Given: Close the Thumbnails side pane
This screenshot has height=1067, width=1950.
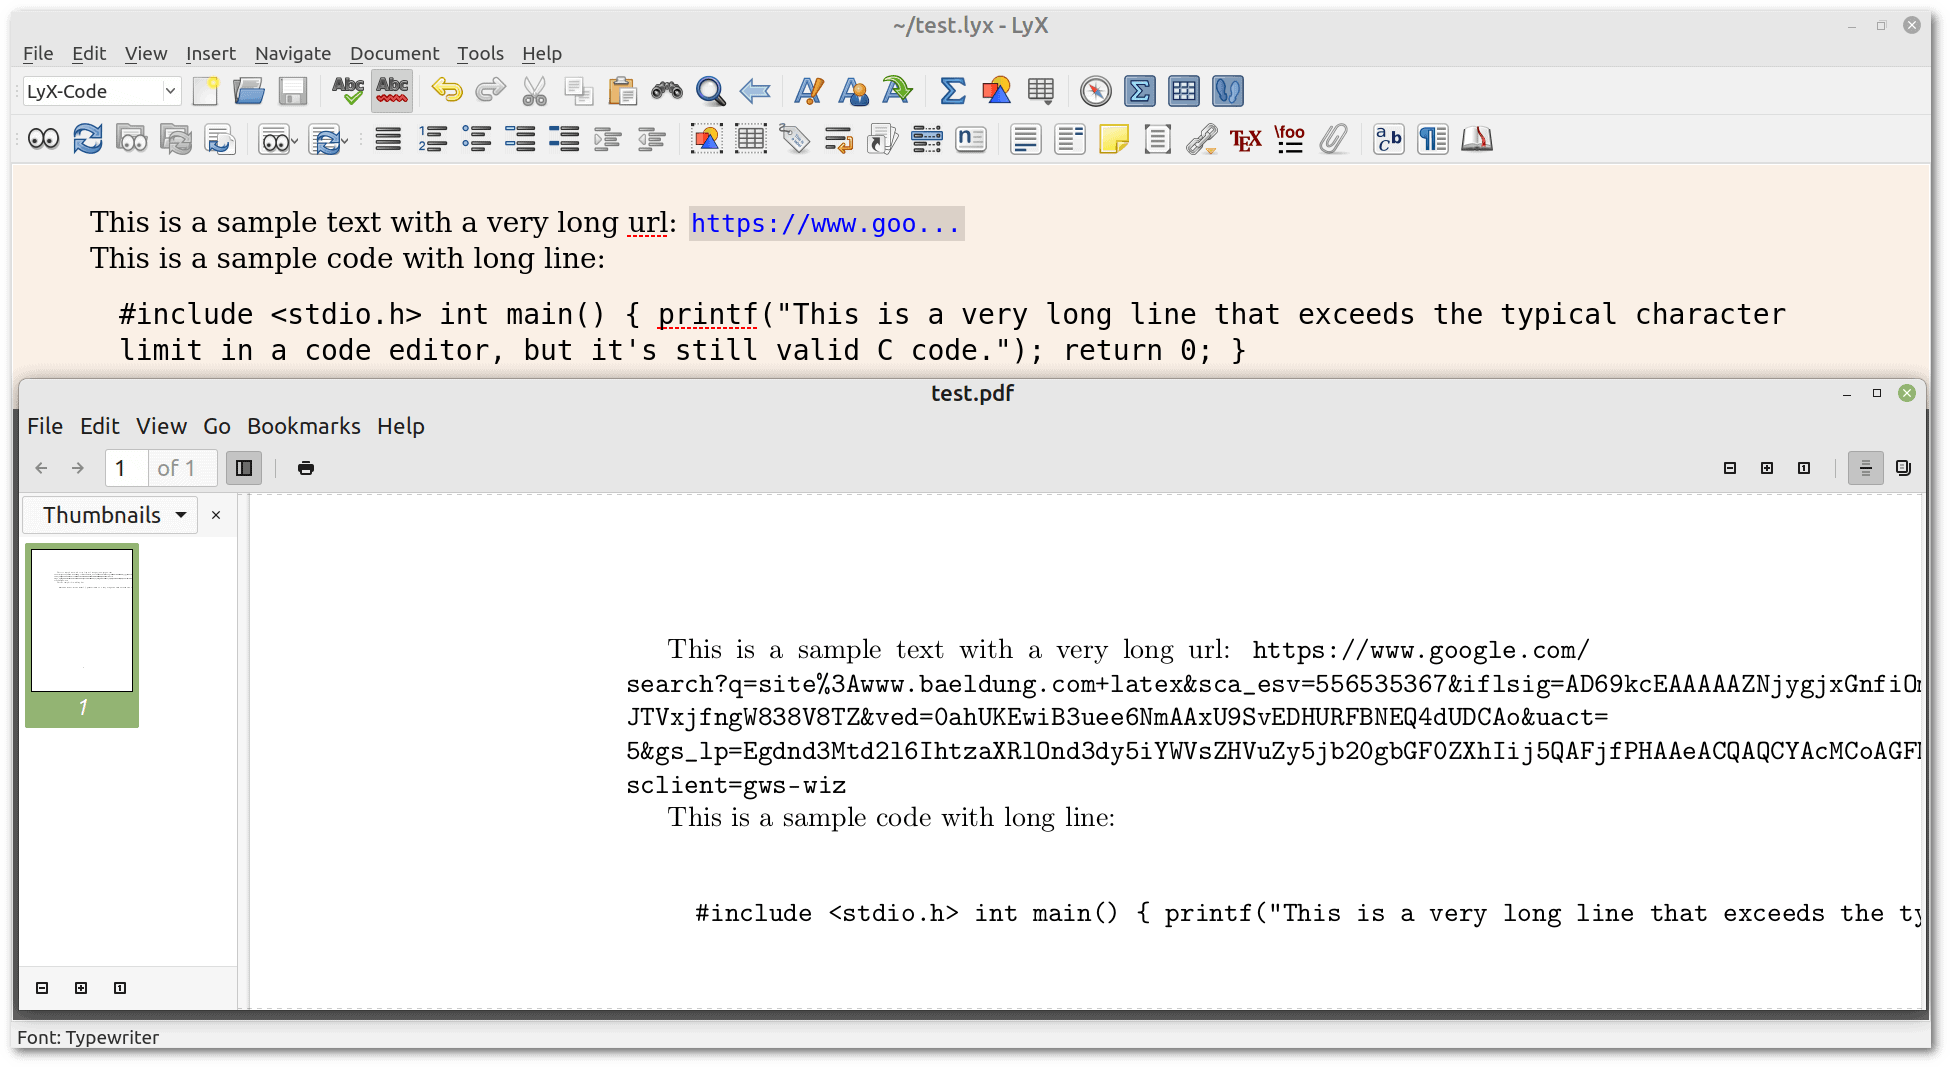Looking at the screenshot, I should 216,515.
